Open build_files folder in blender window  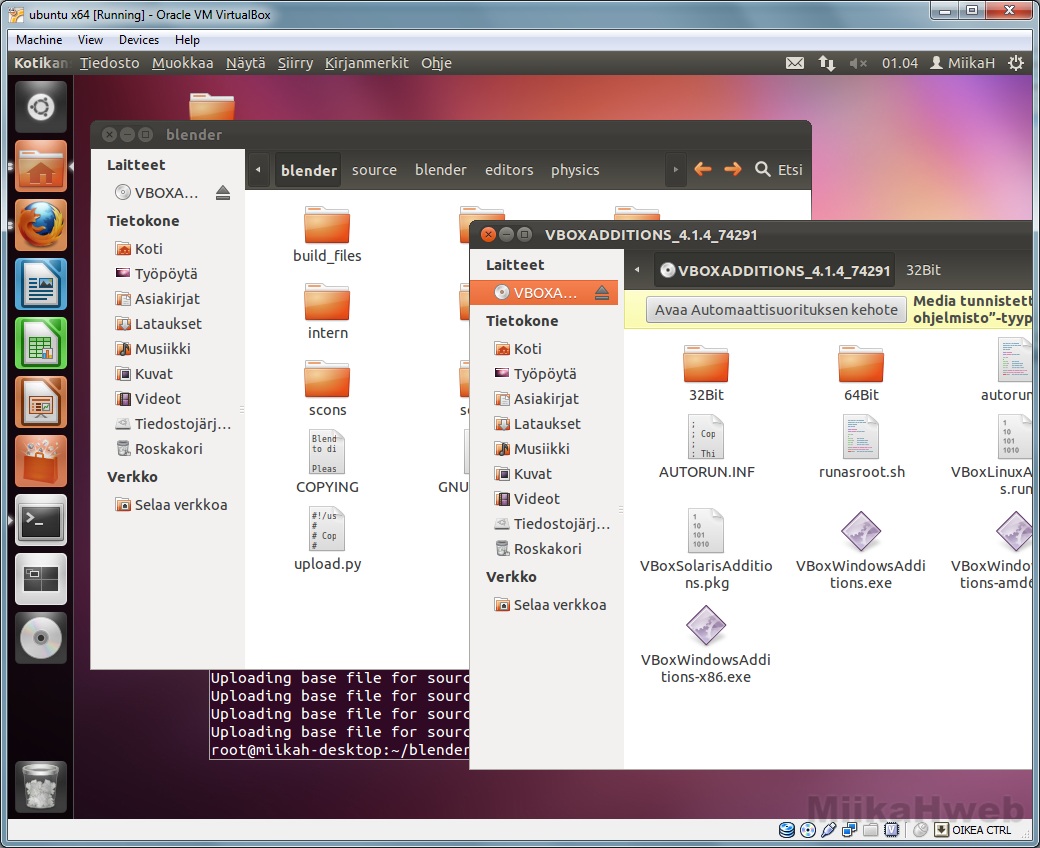[x=327, y=234]
